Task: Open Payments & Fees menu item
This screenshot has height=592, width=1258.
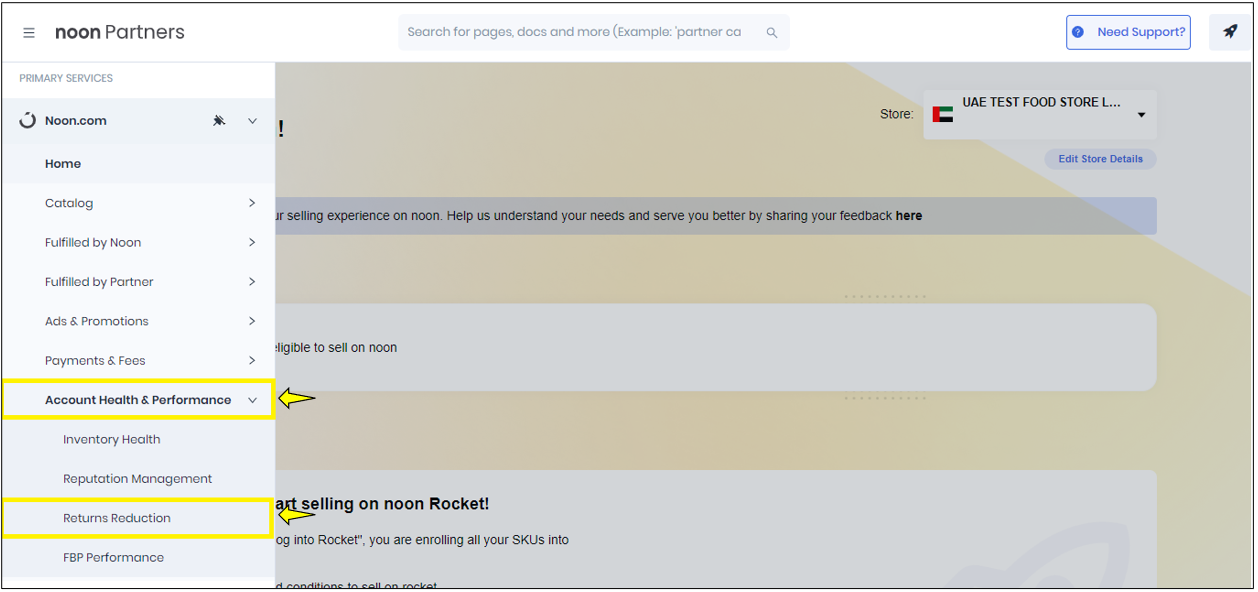Action: coord(138,360)
